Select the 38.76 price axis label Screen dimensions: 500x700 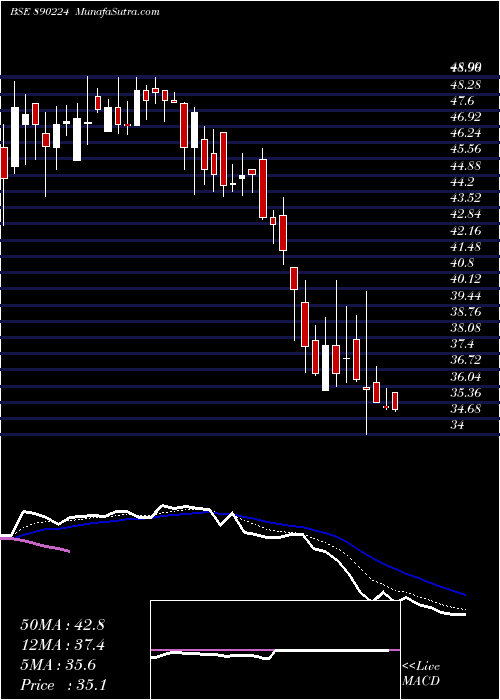(466, 312)
